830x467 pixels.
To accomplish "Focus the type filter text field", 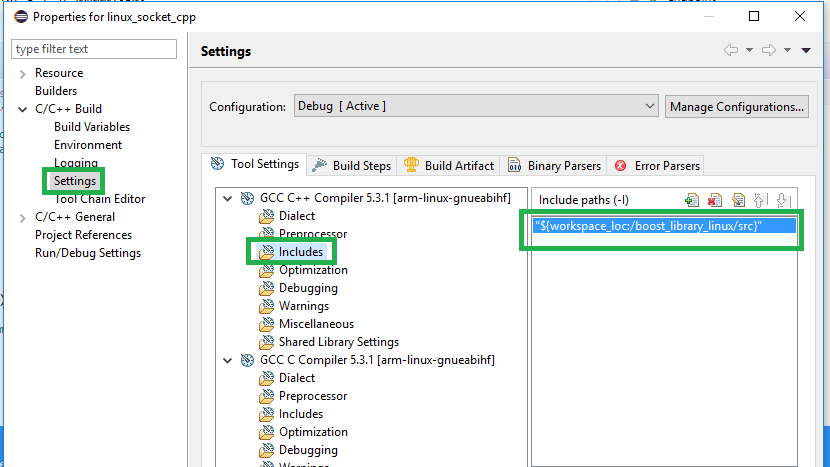I will coord(94,49).
